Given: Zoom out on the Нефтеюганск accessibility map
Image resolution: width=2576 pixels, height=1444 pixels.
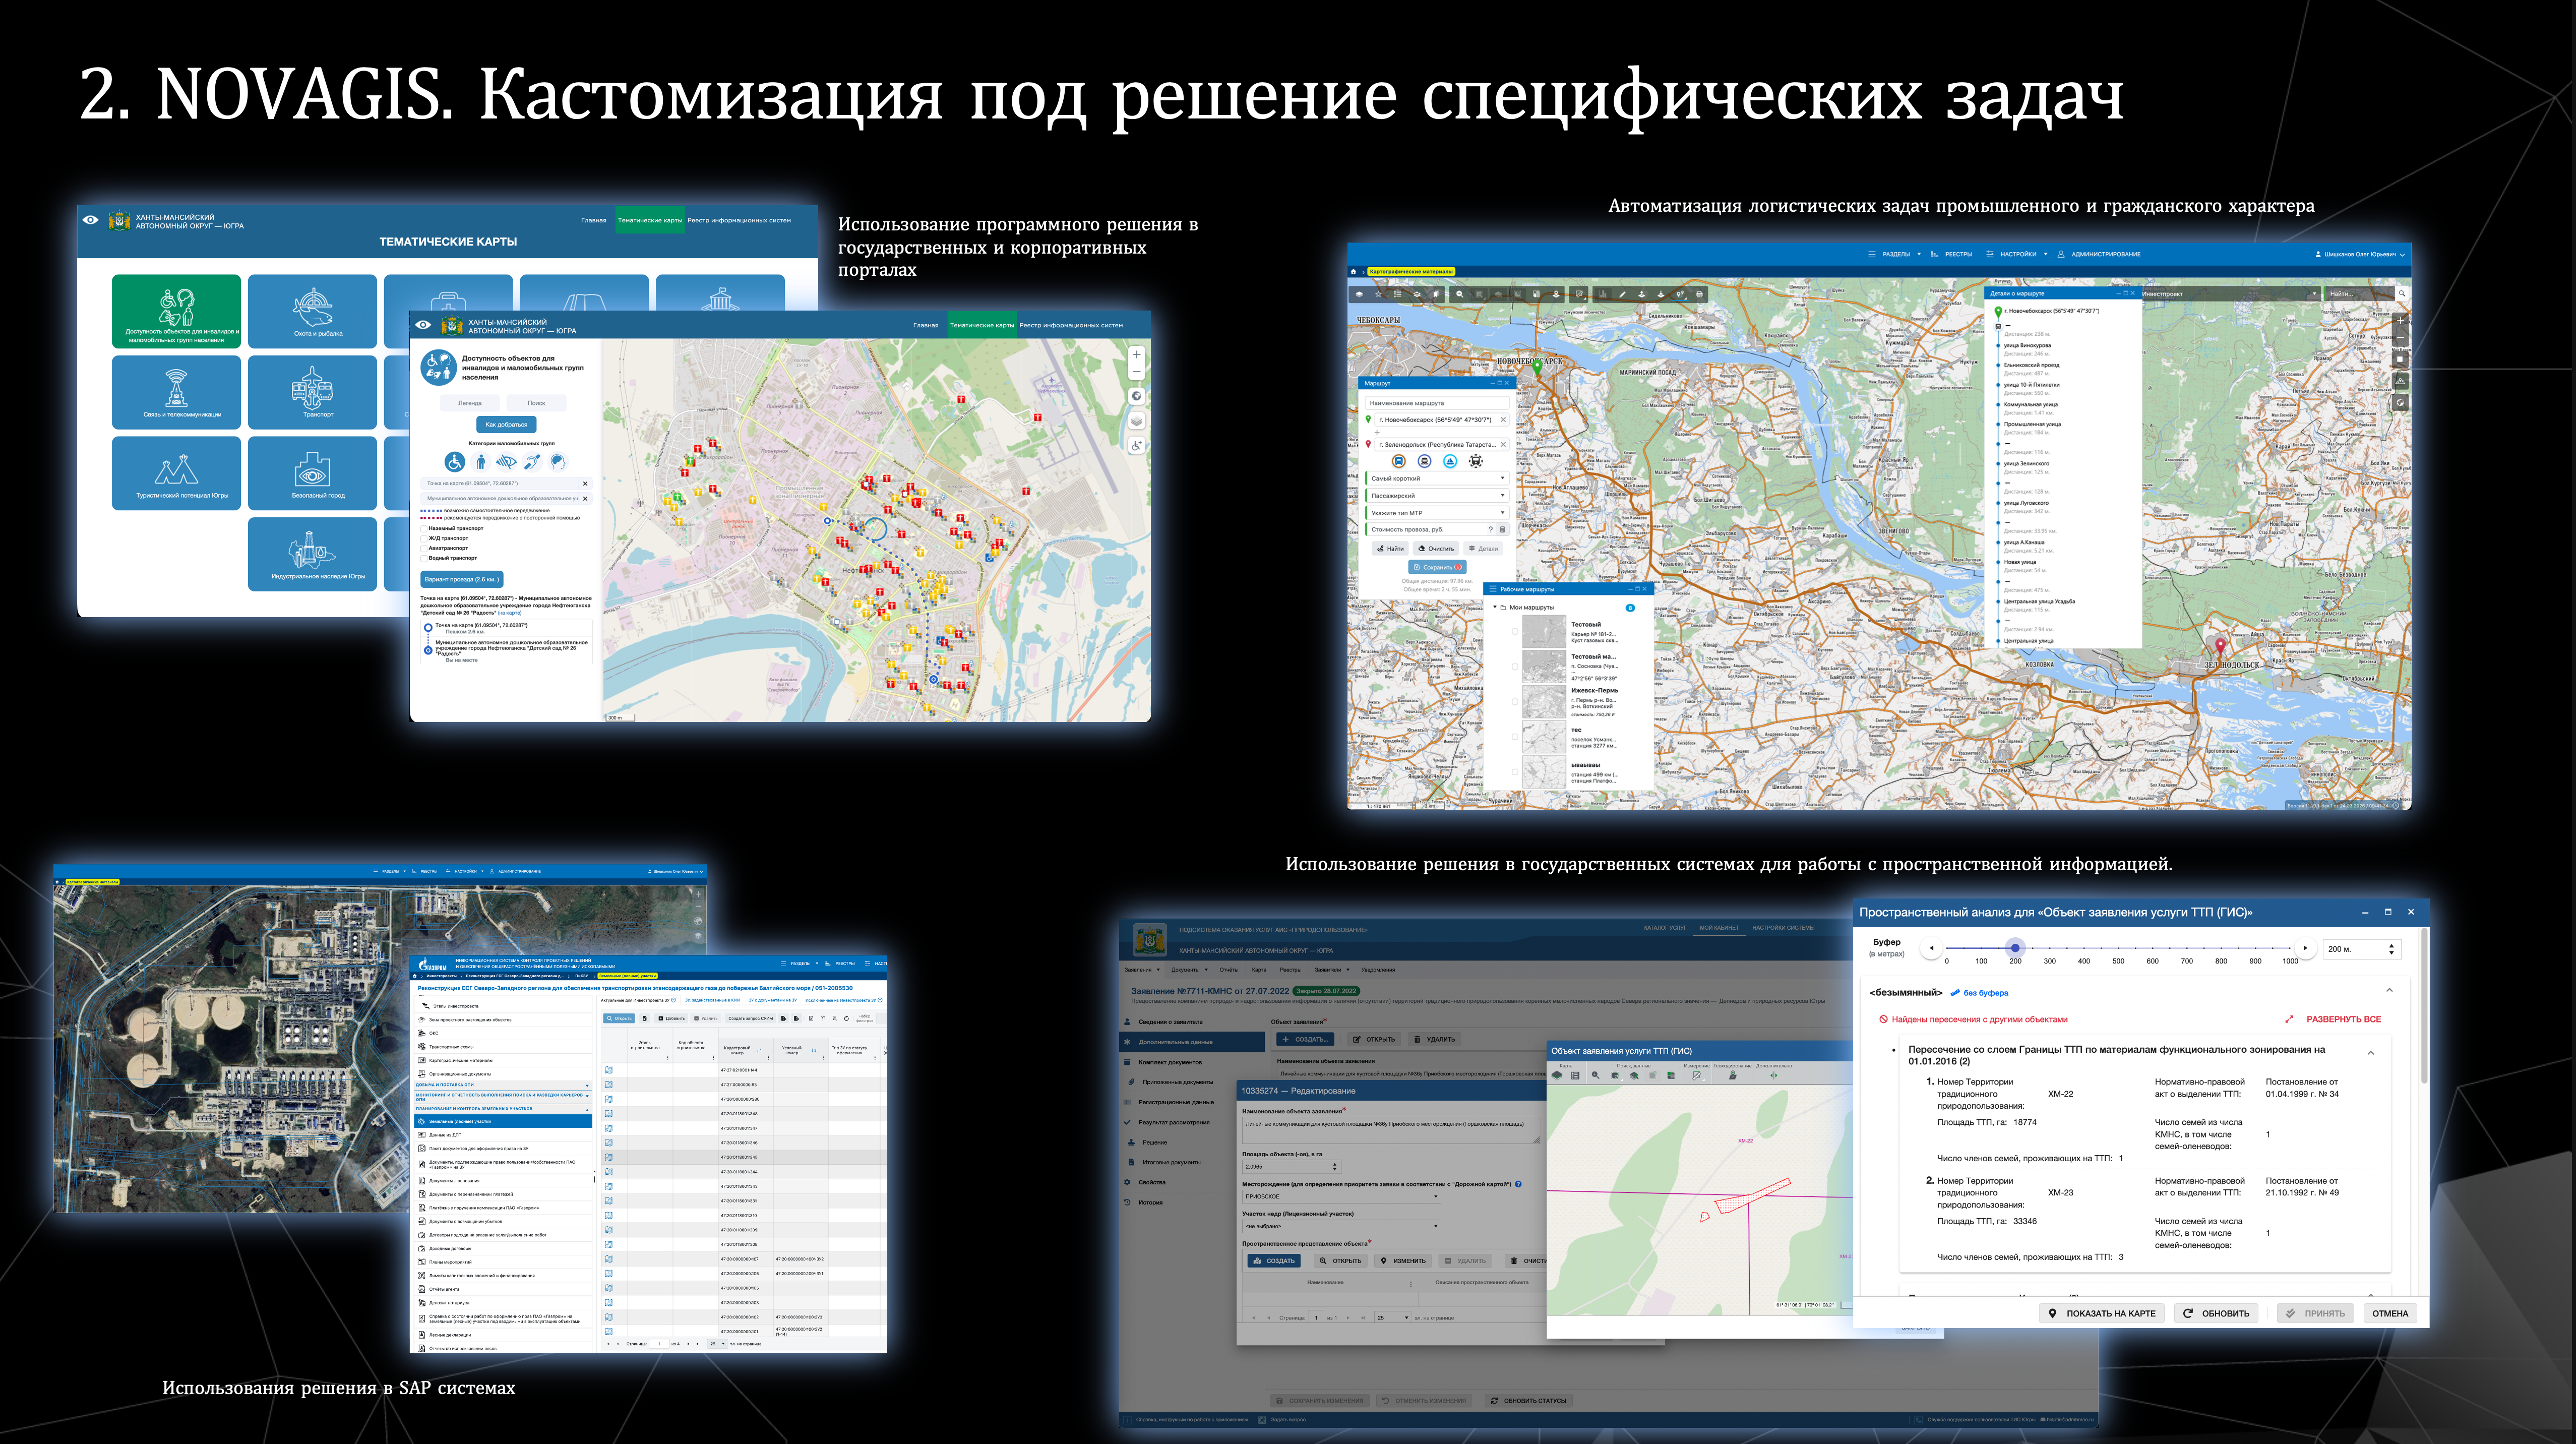Looking at the screenshot, I should coord(1136,372).
